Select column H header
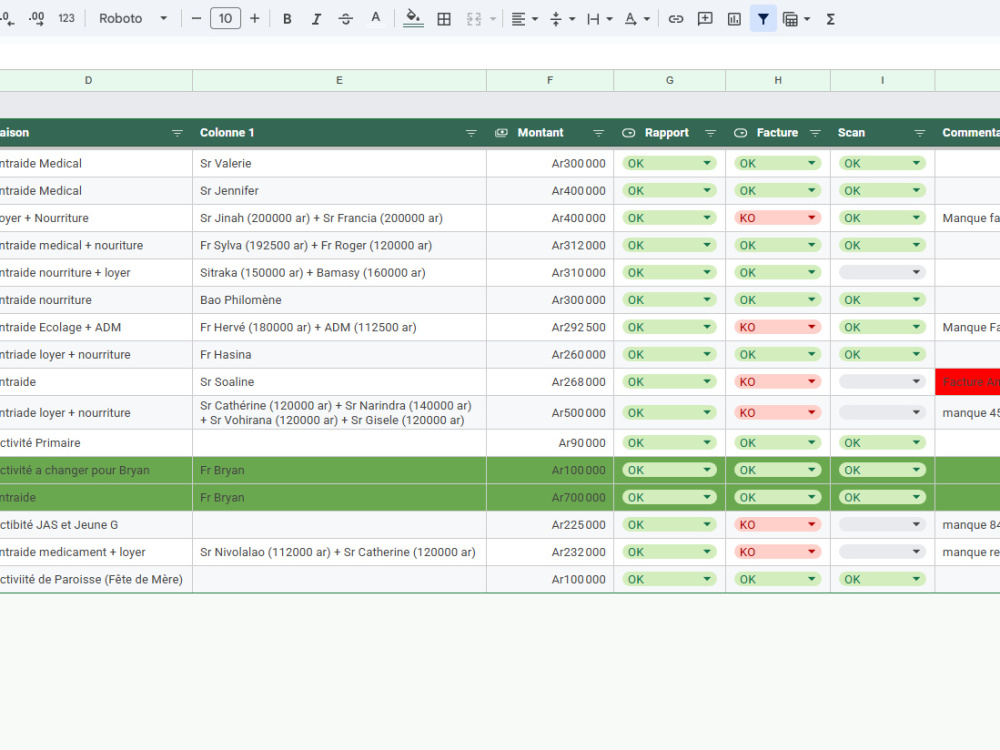Viewport: 1000px width, 750px height. pyautogui.click(x=778, y=80)
